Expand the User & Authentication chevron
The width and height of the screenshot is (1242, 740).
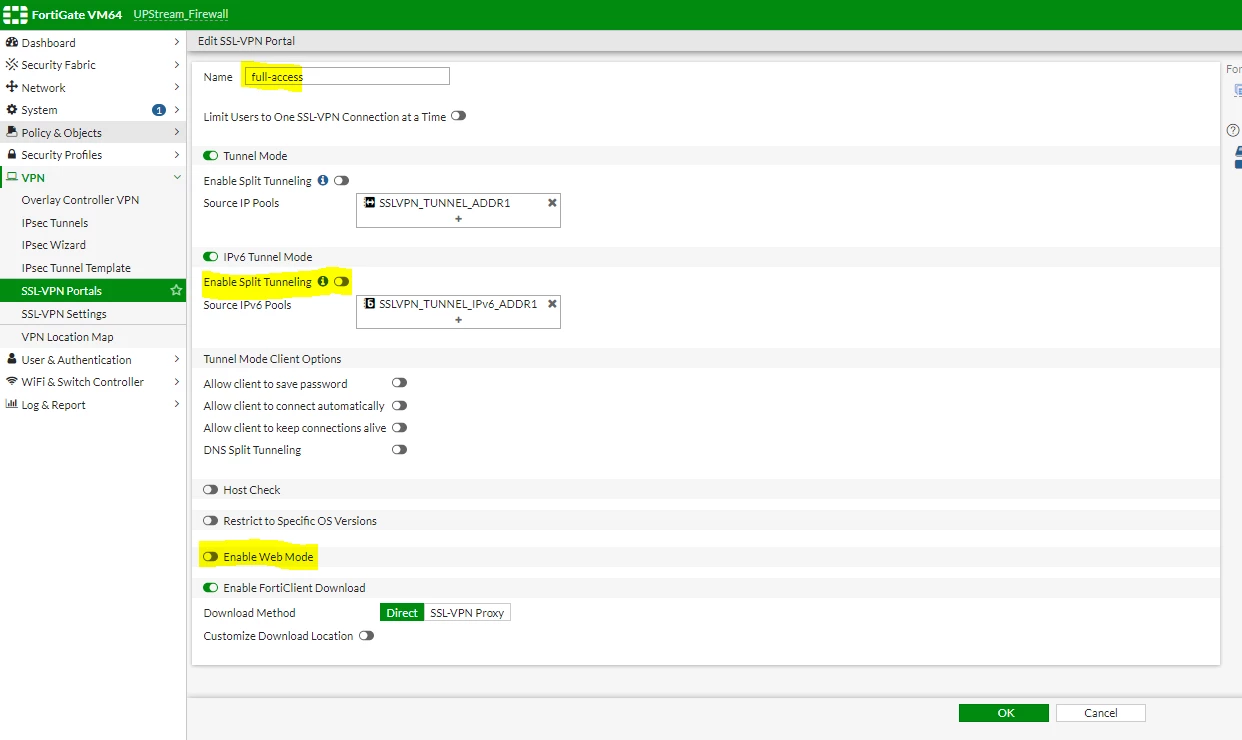tap(176, 359)
